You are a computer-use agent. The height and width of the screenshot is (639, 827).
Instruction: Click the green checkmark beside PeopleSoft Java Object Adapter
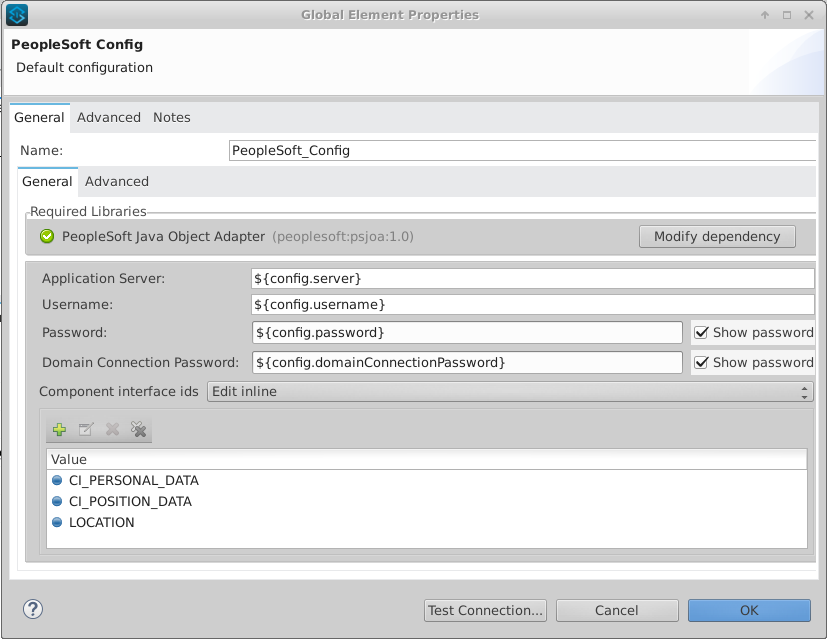[45, 237]
